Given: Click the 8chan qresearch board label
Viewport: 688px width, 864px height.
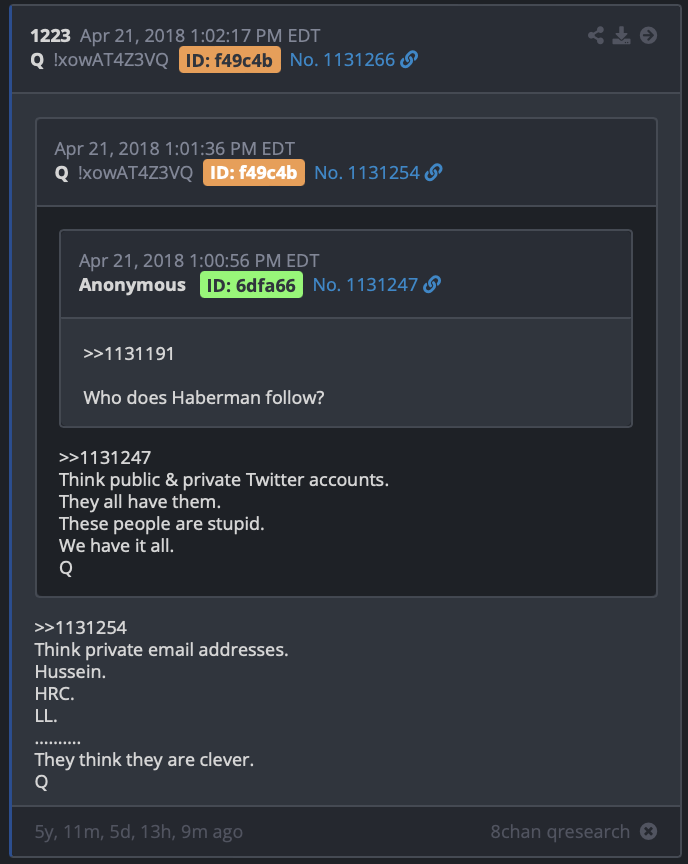Looking at the screenshot, I should click(560, 831).
